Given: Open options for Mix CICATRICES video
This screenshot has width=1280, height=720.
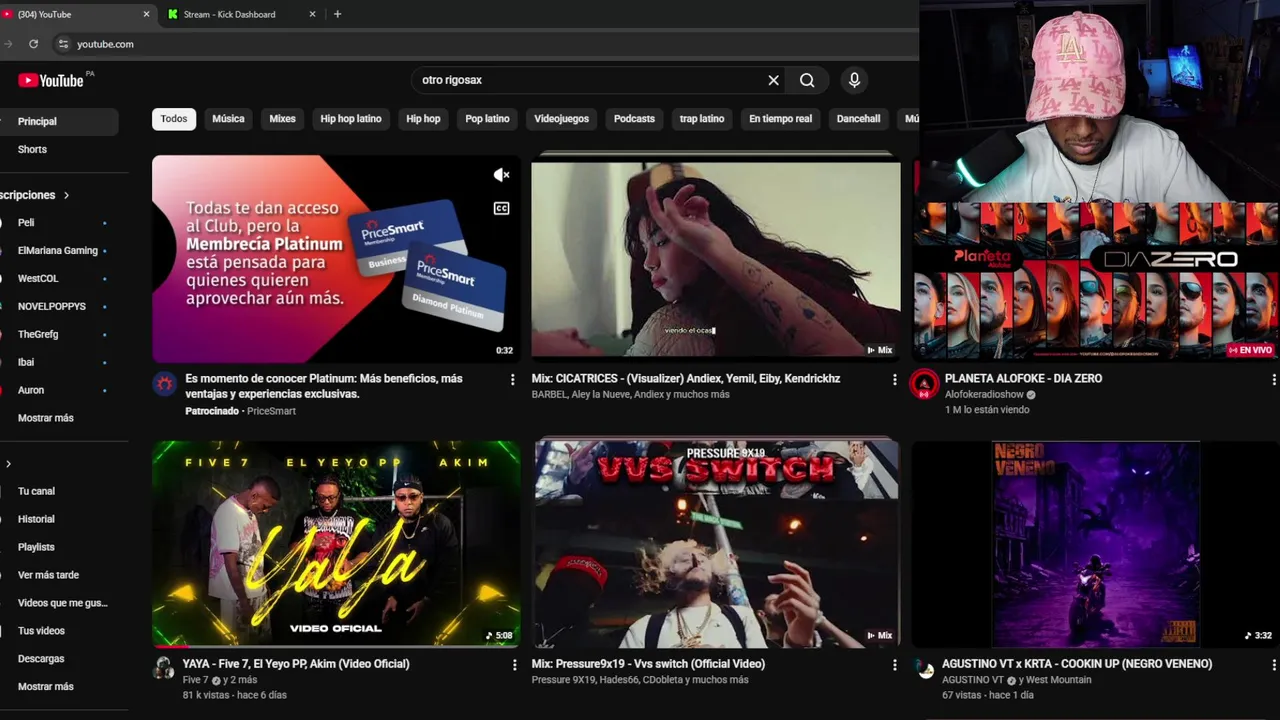Looking at the screenshot, I should click(x=894, y=380).
